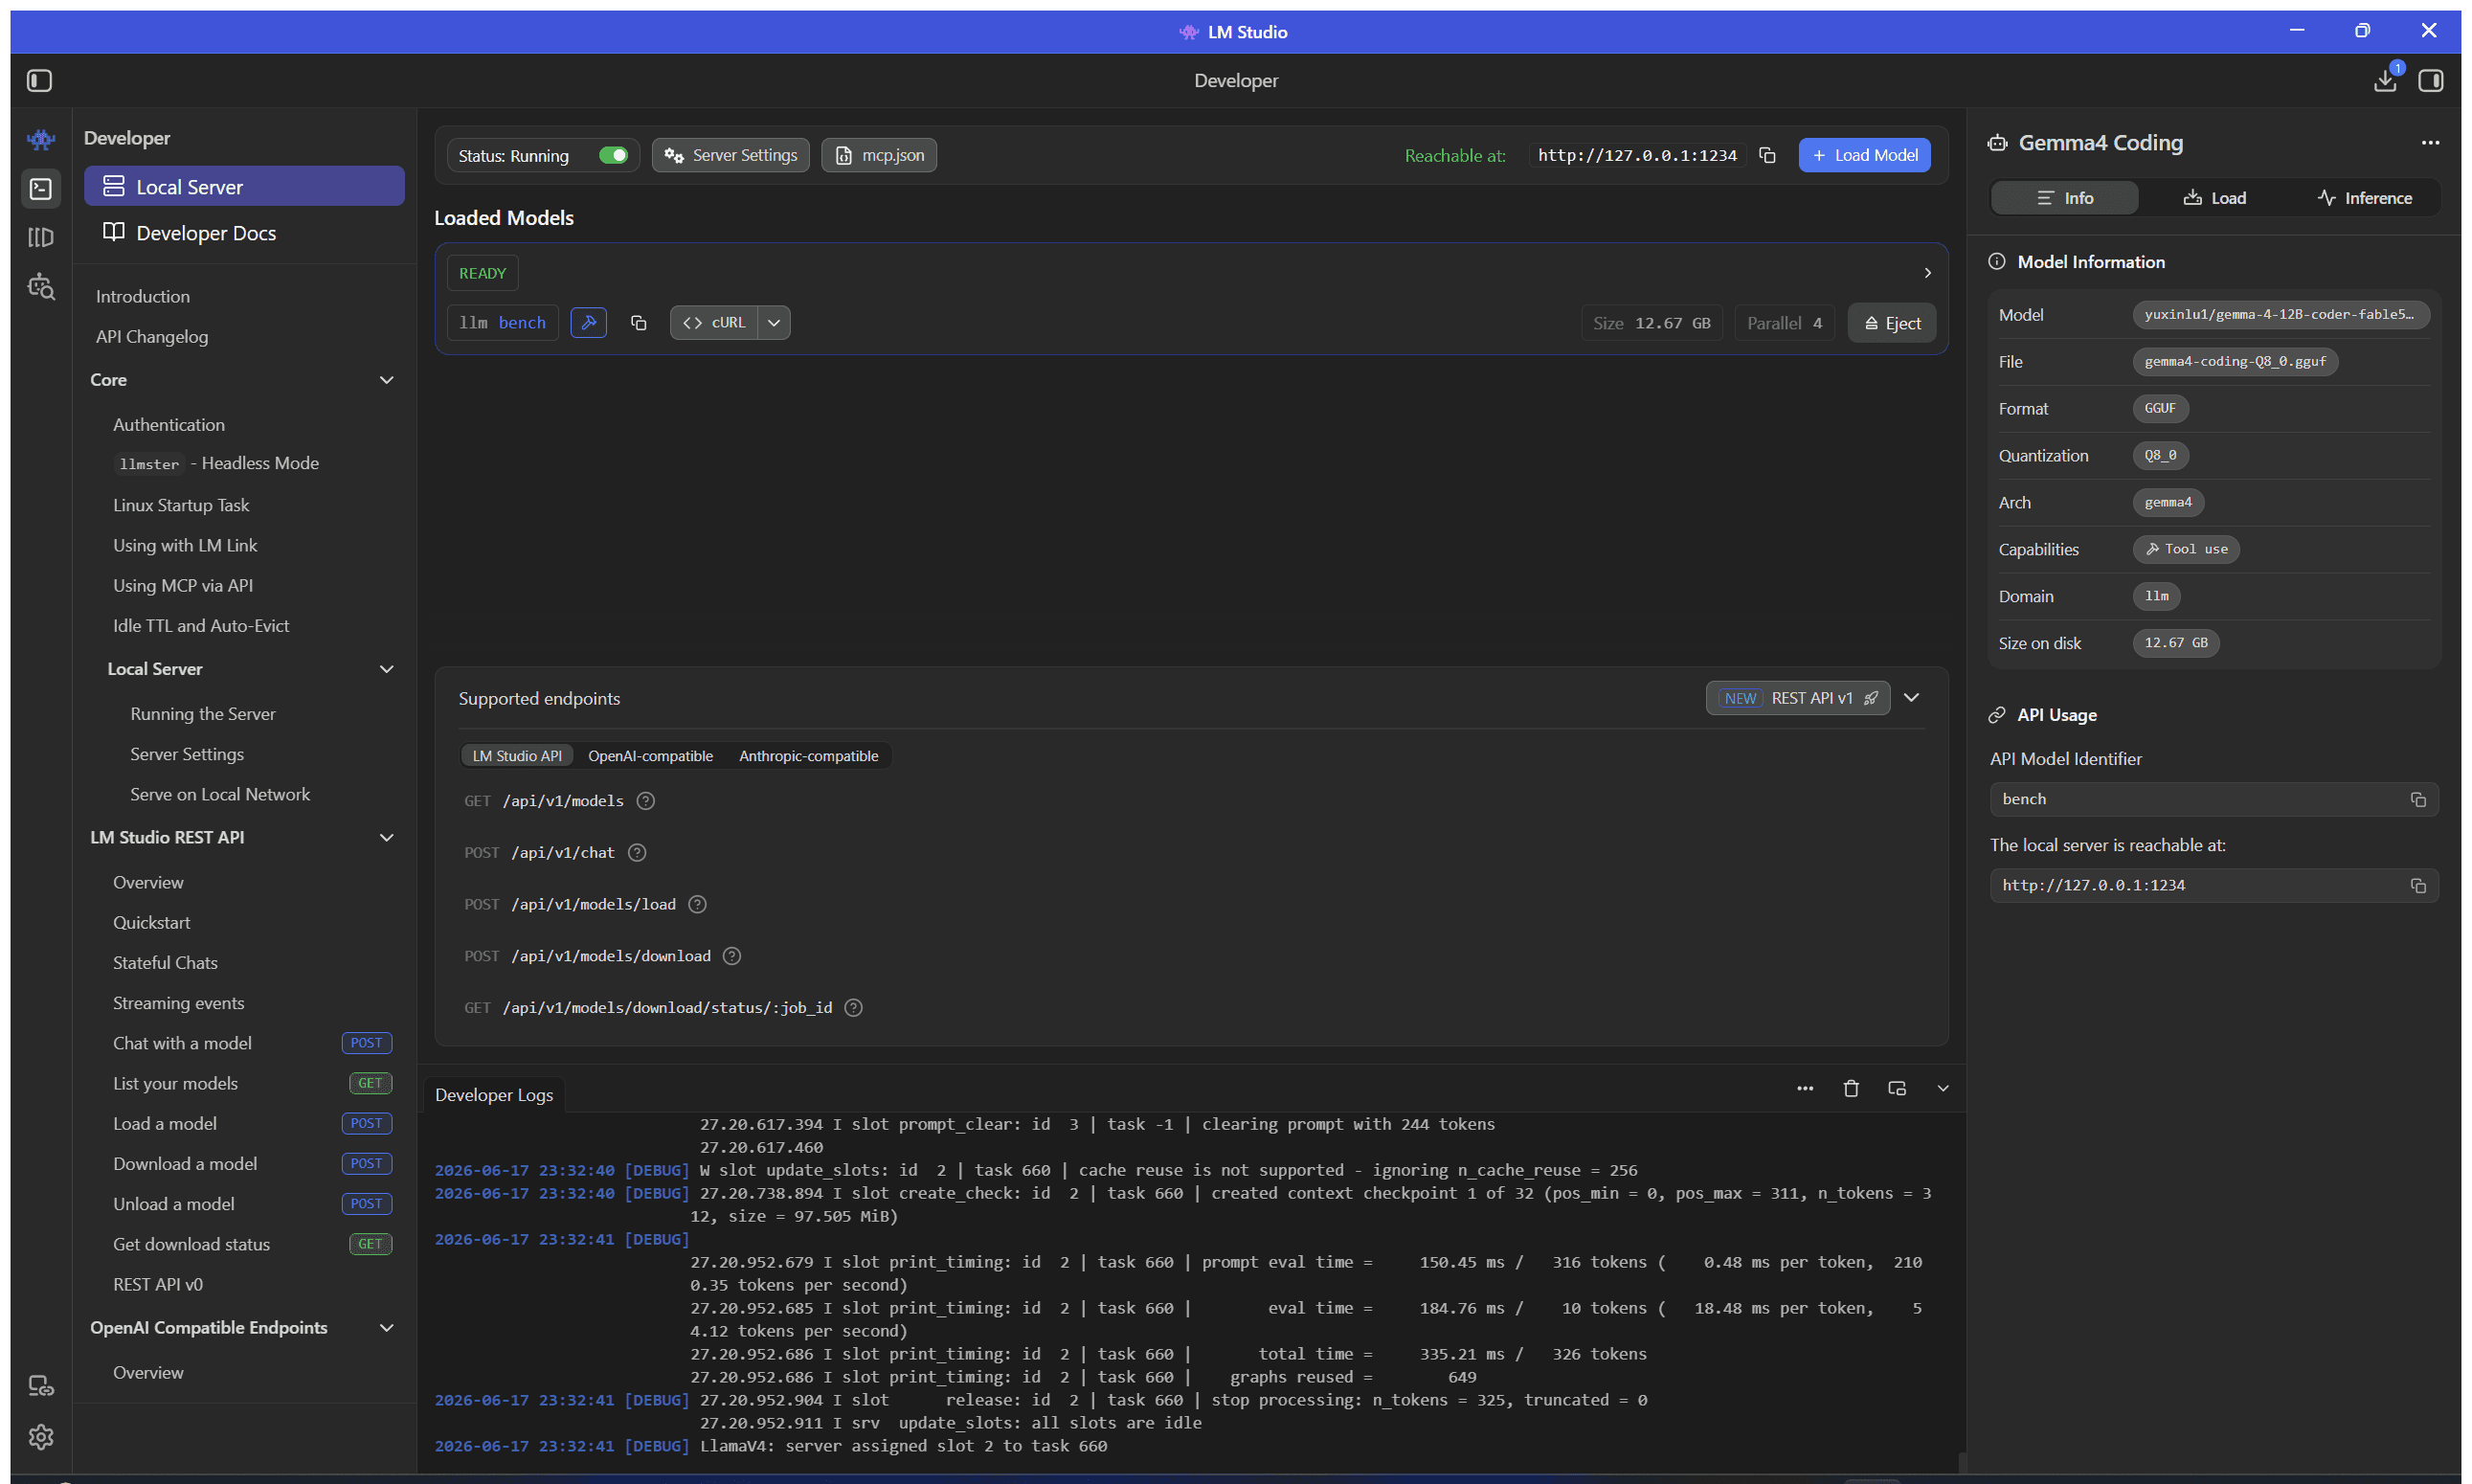
Task: Open the Chat section robot icon
Action: point(41,140)
